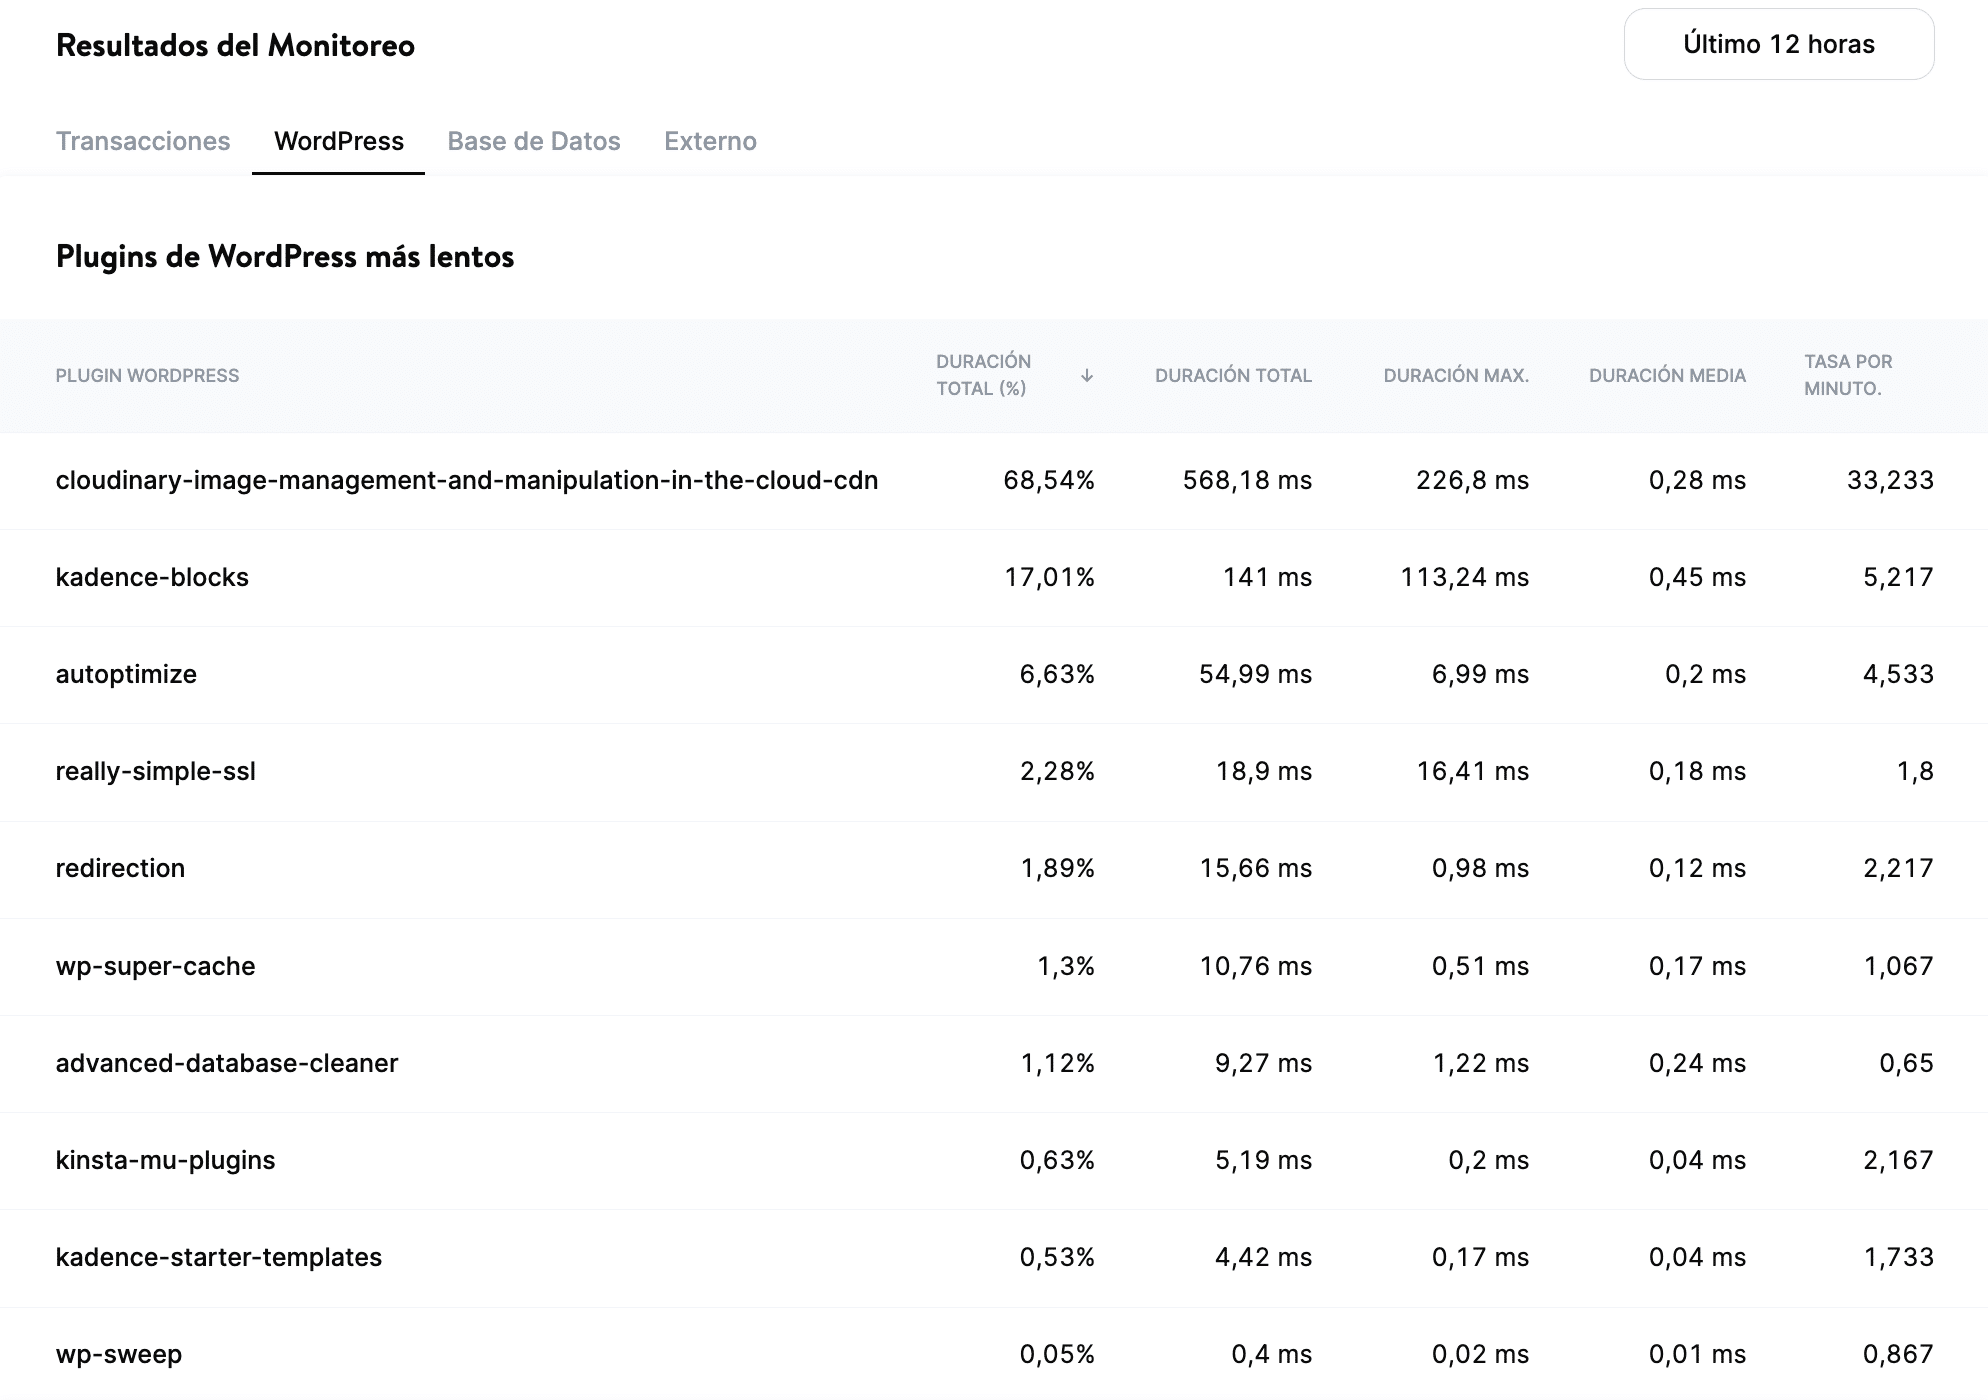1988x1400 pixels.
Task: Select the redirection plugin row
Action: tap(120, 869)
